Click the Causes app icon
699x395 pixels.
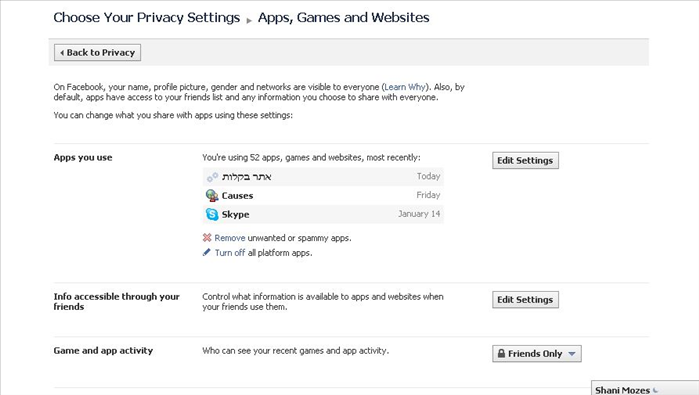tap(212, 195)
